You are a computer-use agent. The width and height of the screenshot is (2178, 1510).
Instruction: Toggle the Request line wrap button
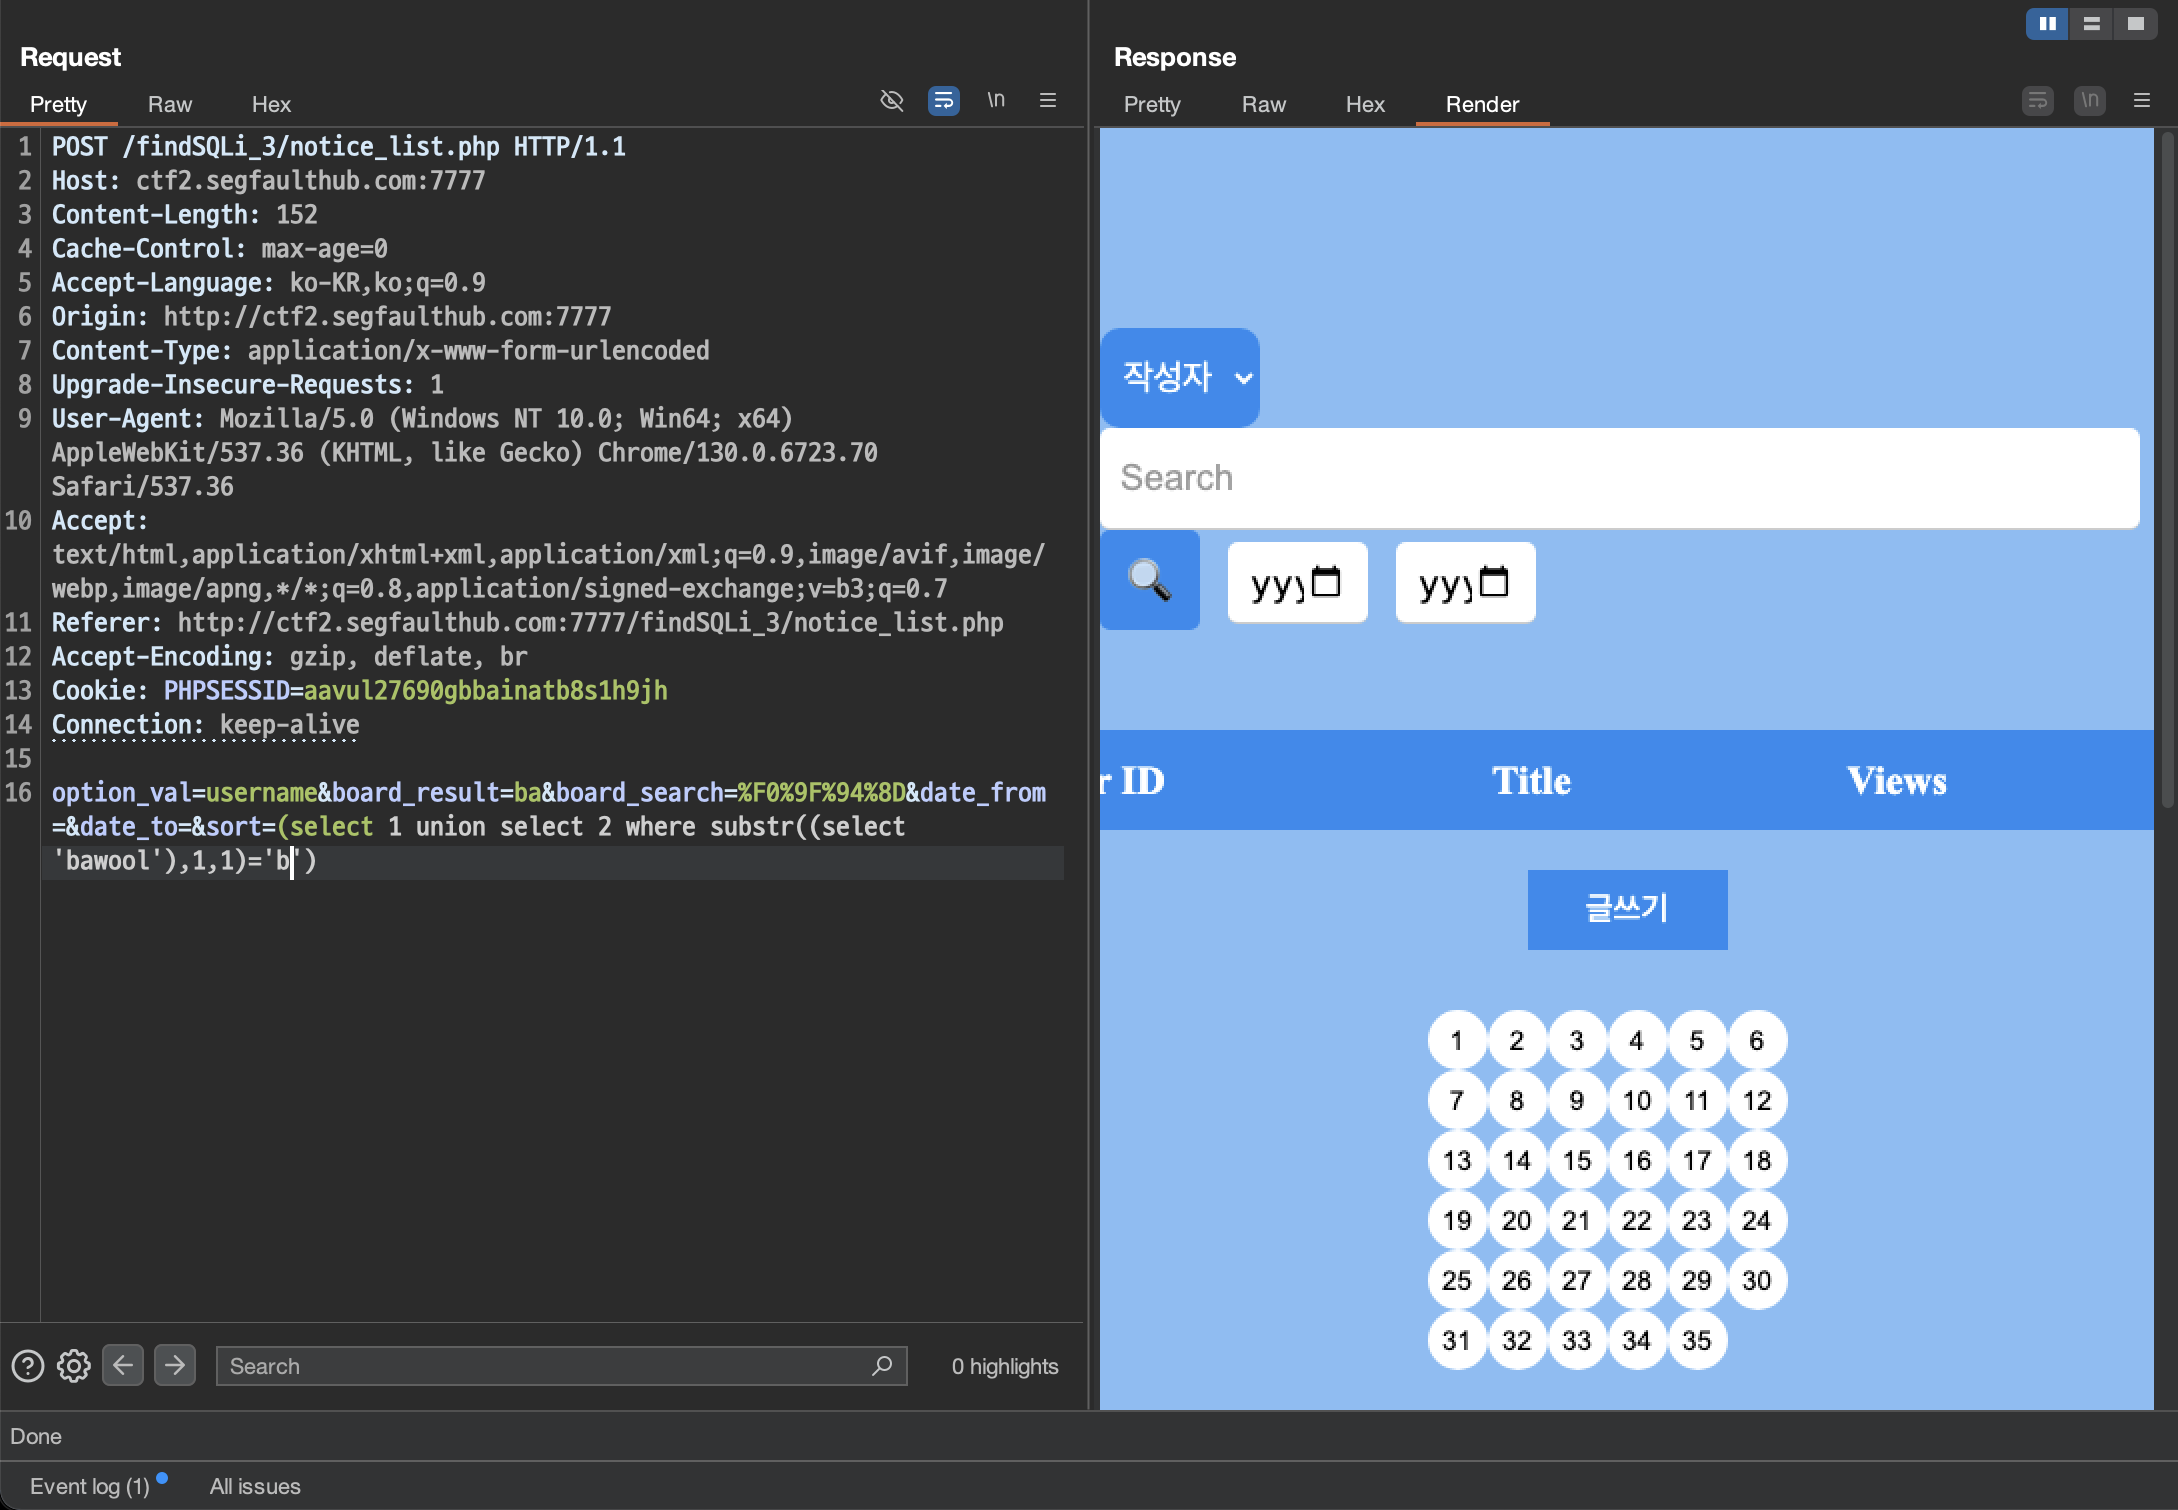[x=943, y=101]
